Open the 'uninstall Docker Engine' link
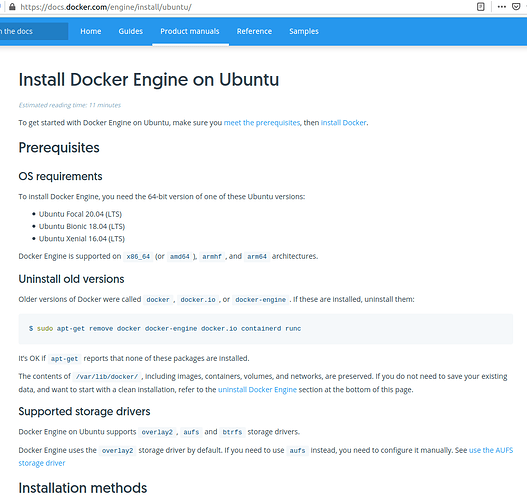 coord(257,389)
